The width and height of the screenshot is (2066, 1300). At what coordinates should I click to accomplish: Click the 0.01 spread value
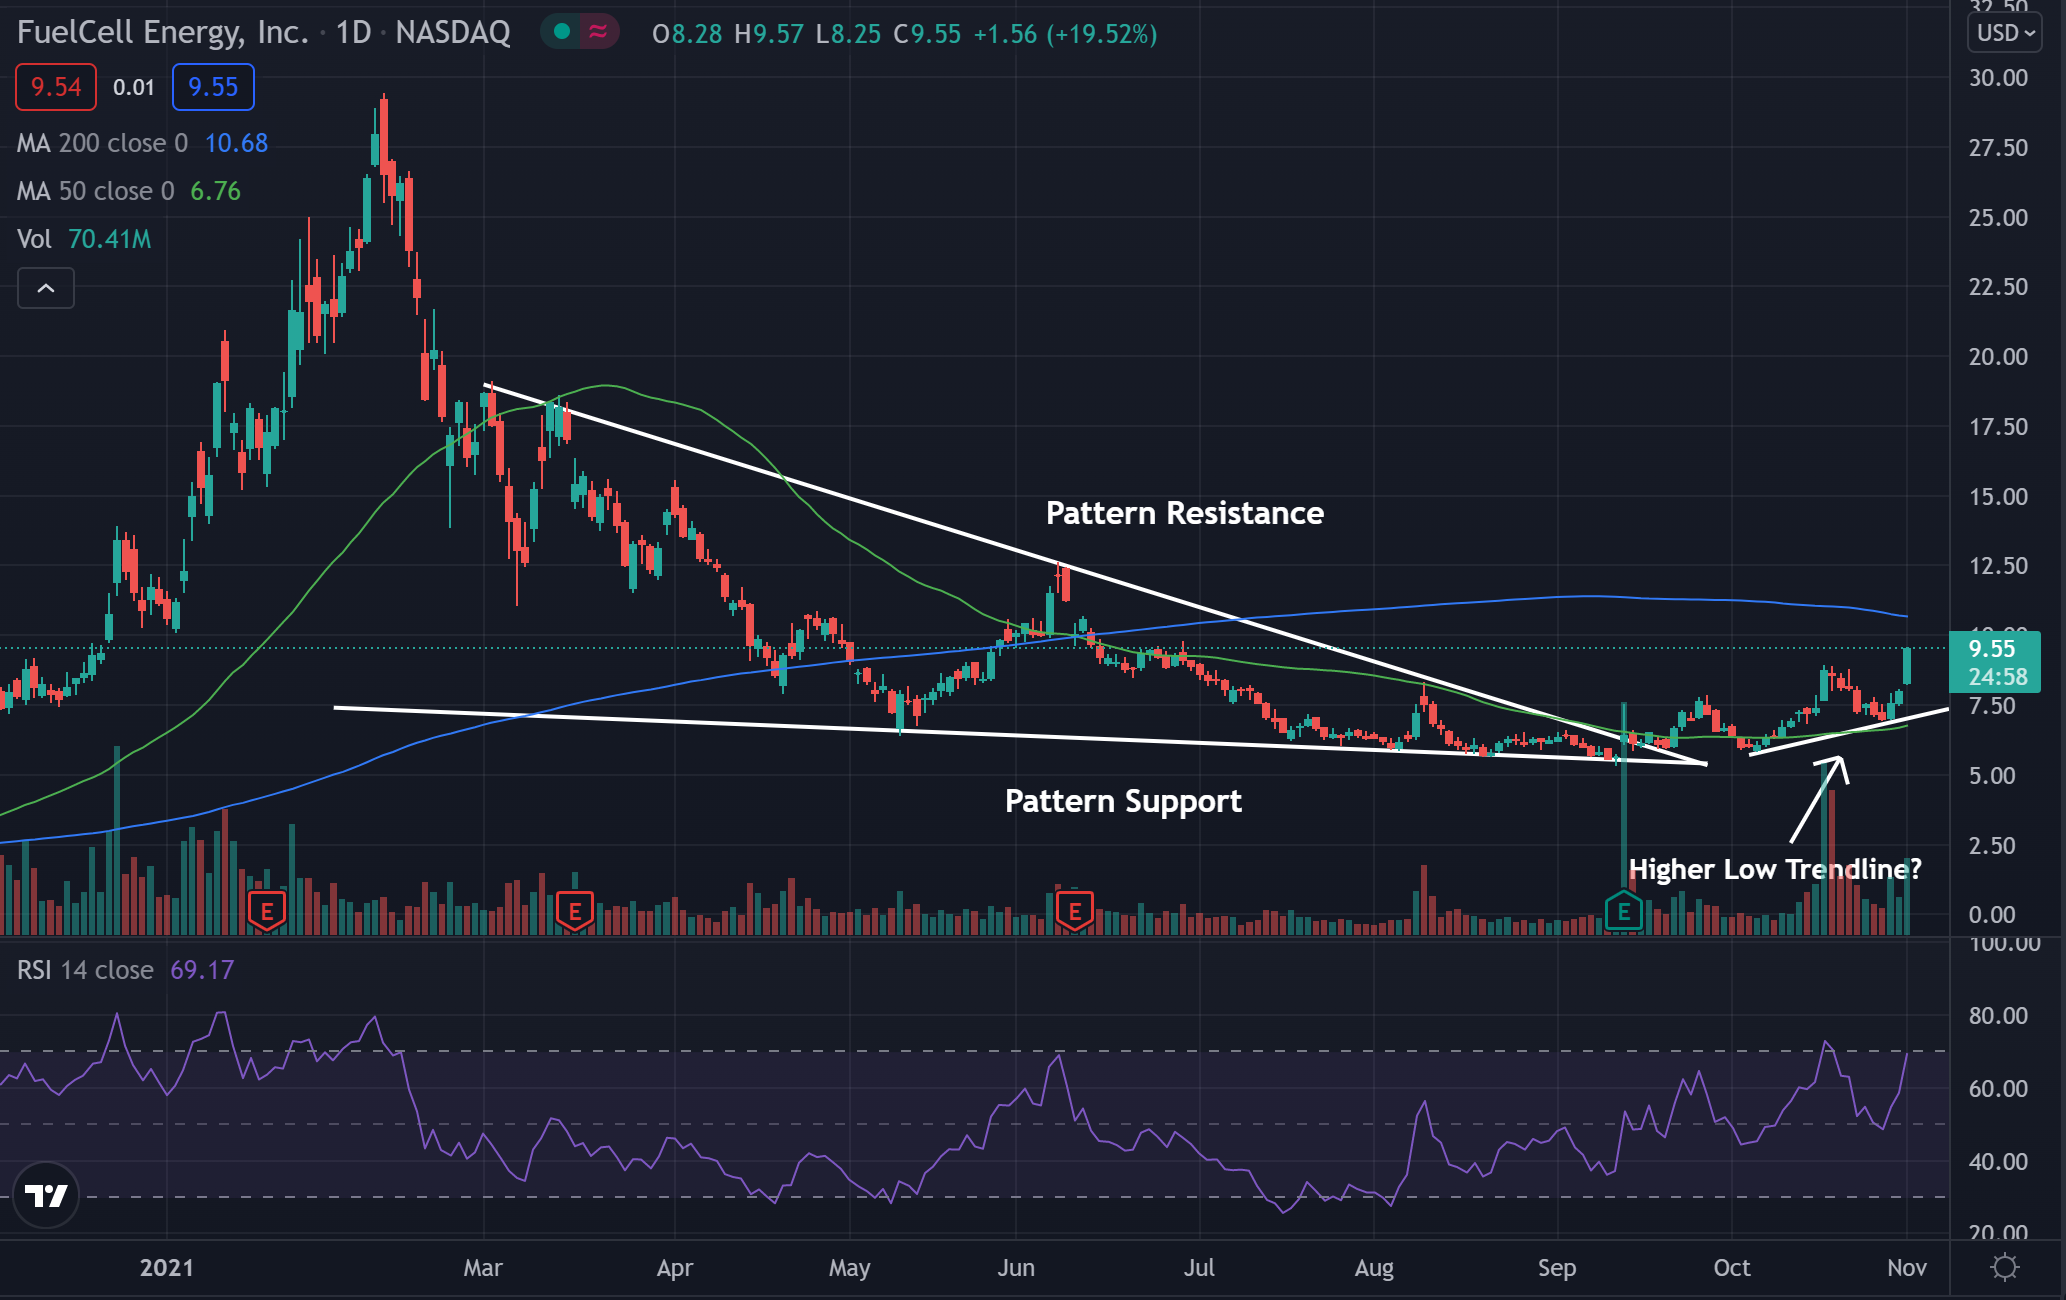[x=134, y=87]
